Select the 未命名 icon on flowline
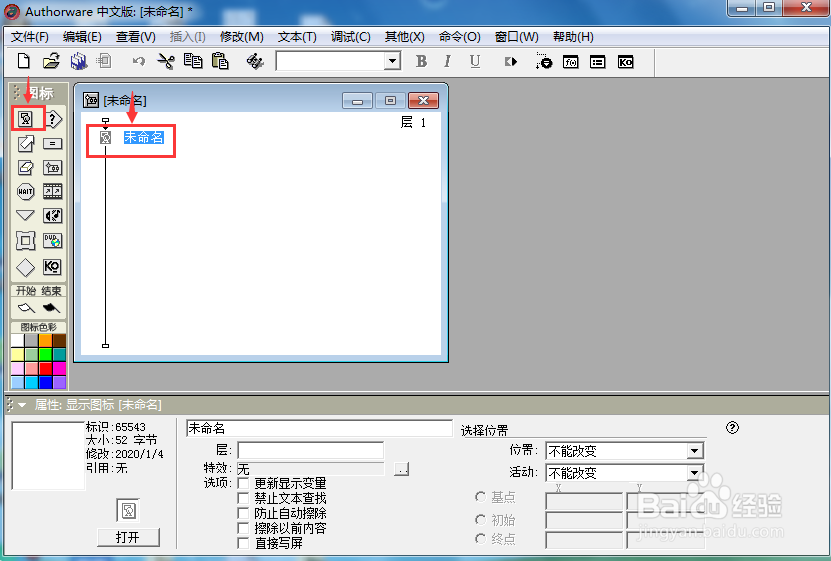 click(x=105, y=138)
